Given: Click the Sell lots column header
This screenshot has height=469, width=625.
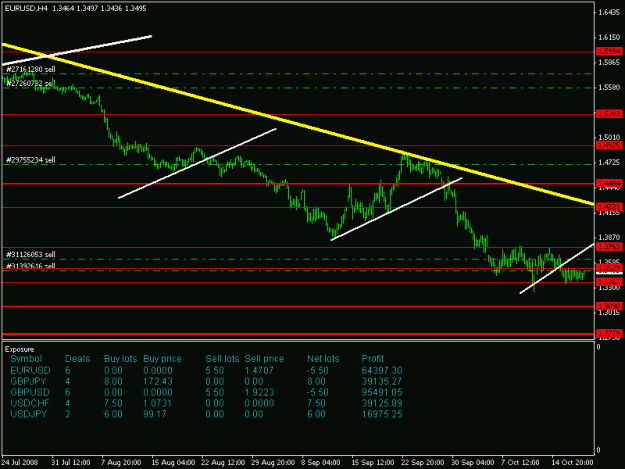Looking at the screenshot, I should (x=222, y=359).
